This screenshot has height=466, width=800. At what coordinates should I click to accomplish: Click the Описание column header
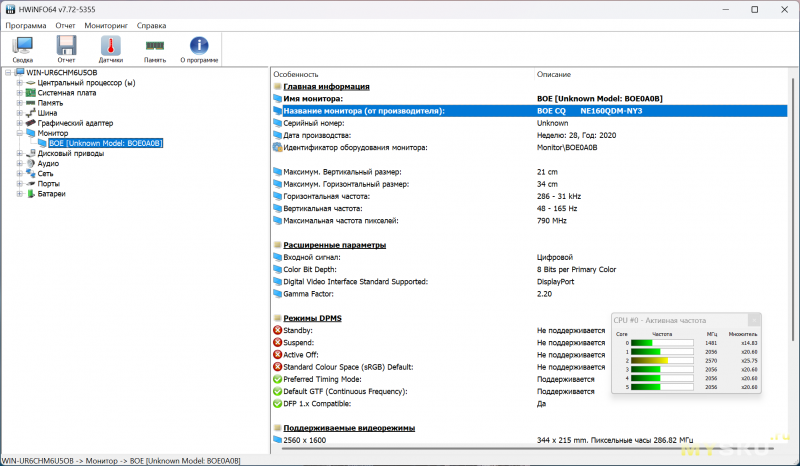point(554,75)
